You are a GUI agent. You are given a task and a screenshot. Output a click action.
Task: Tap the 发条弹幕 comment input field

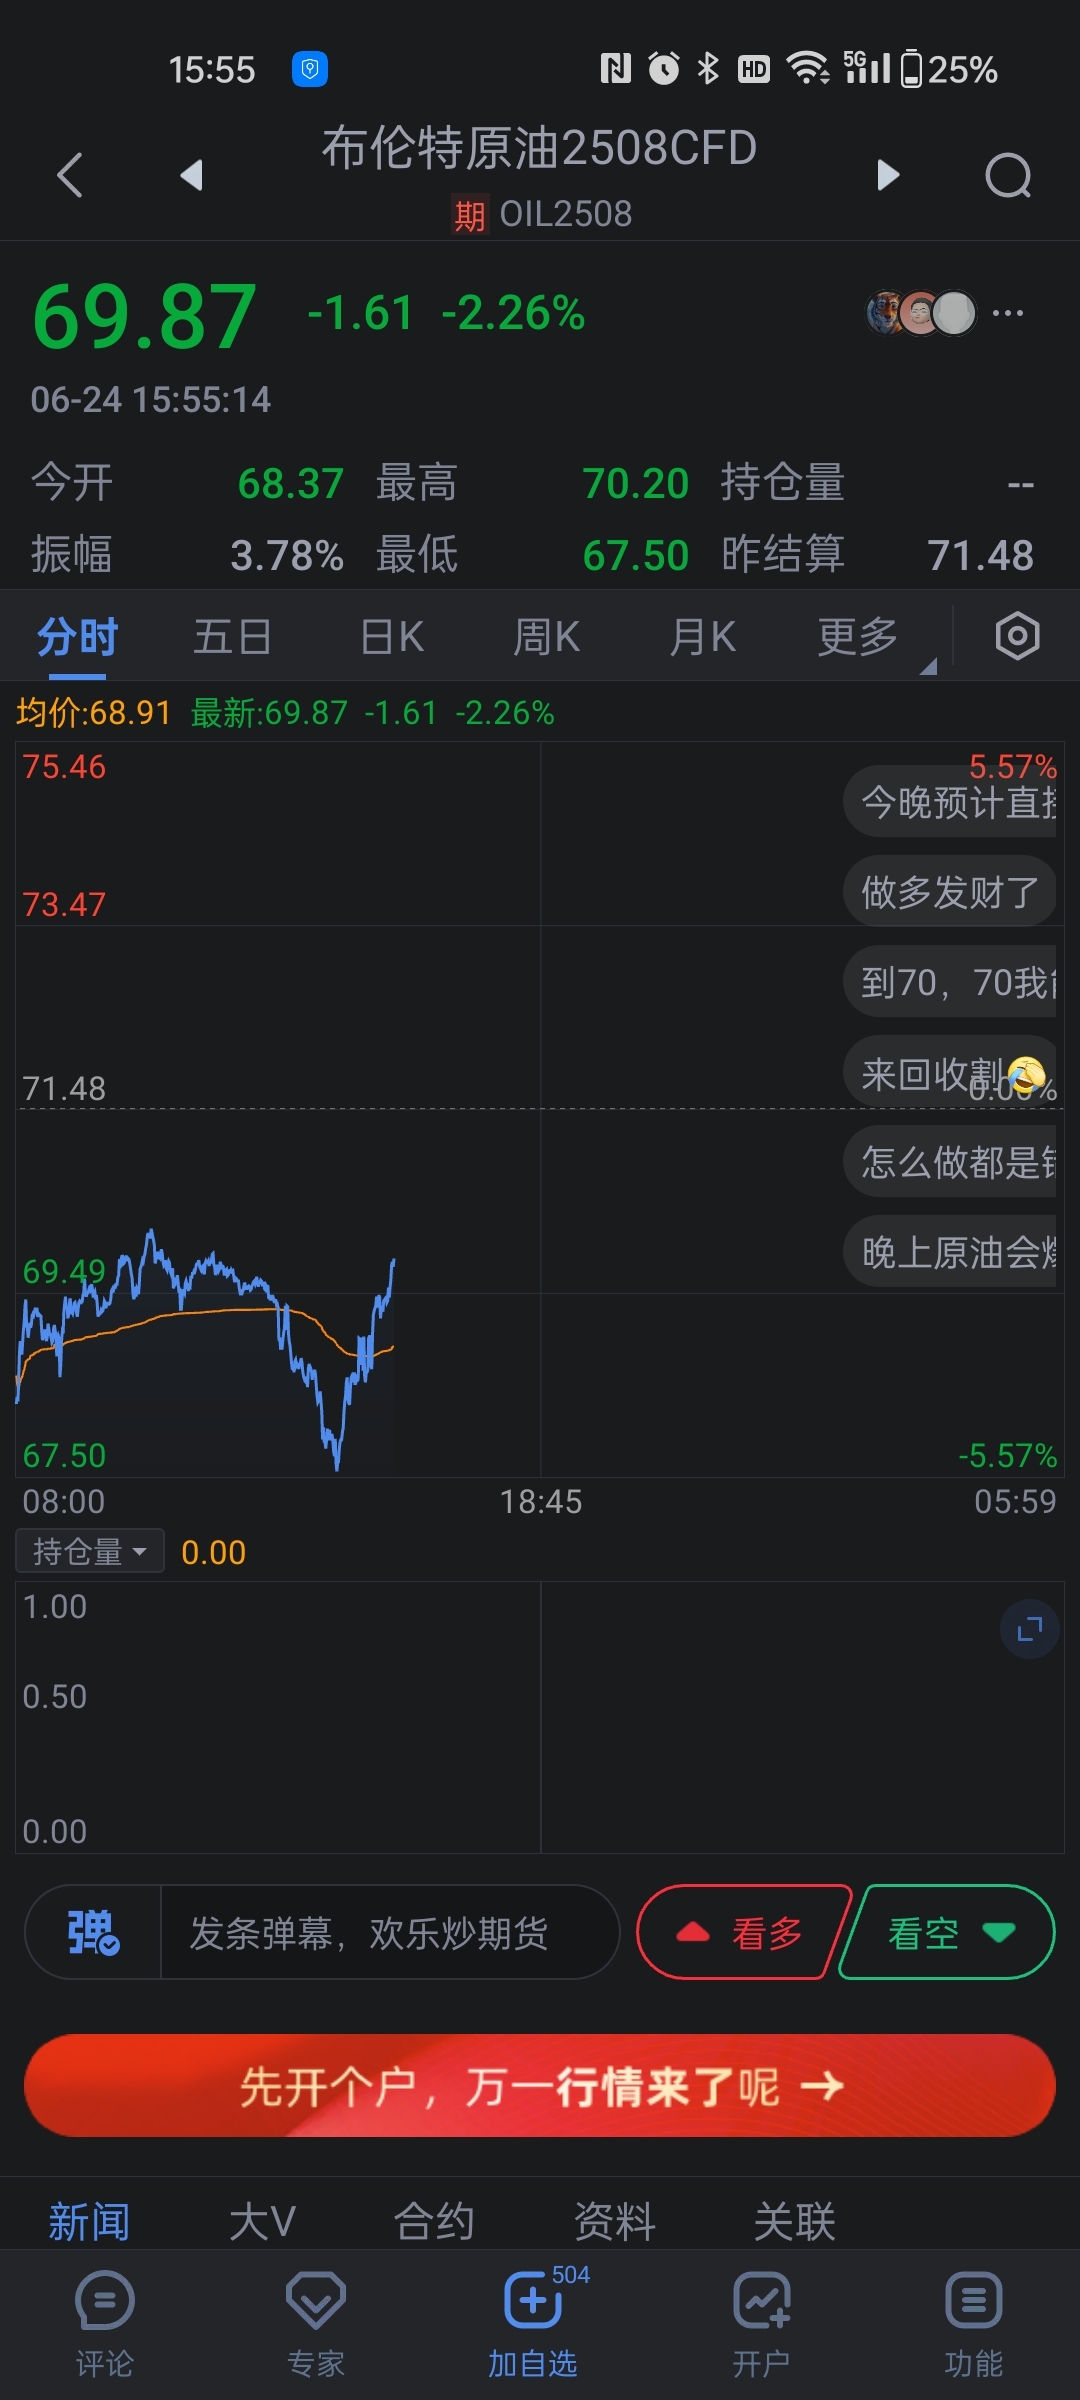(388, 1932)
